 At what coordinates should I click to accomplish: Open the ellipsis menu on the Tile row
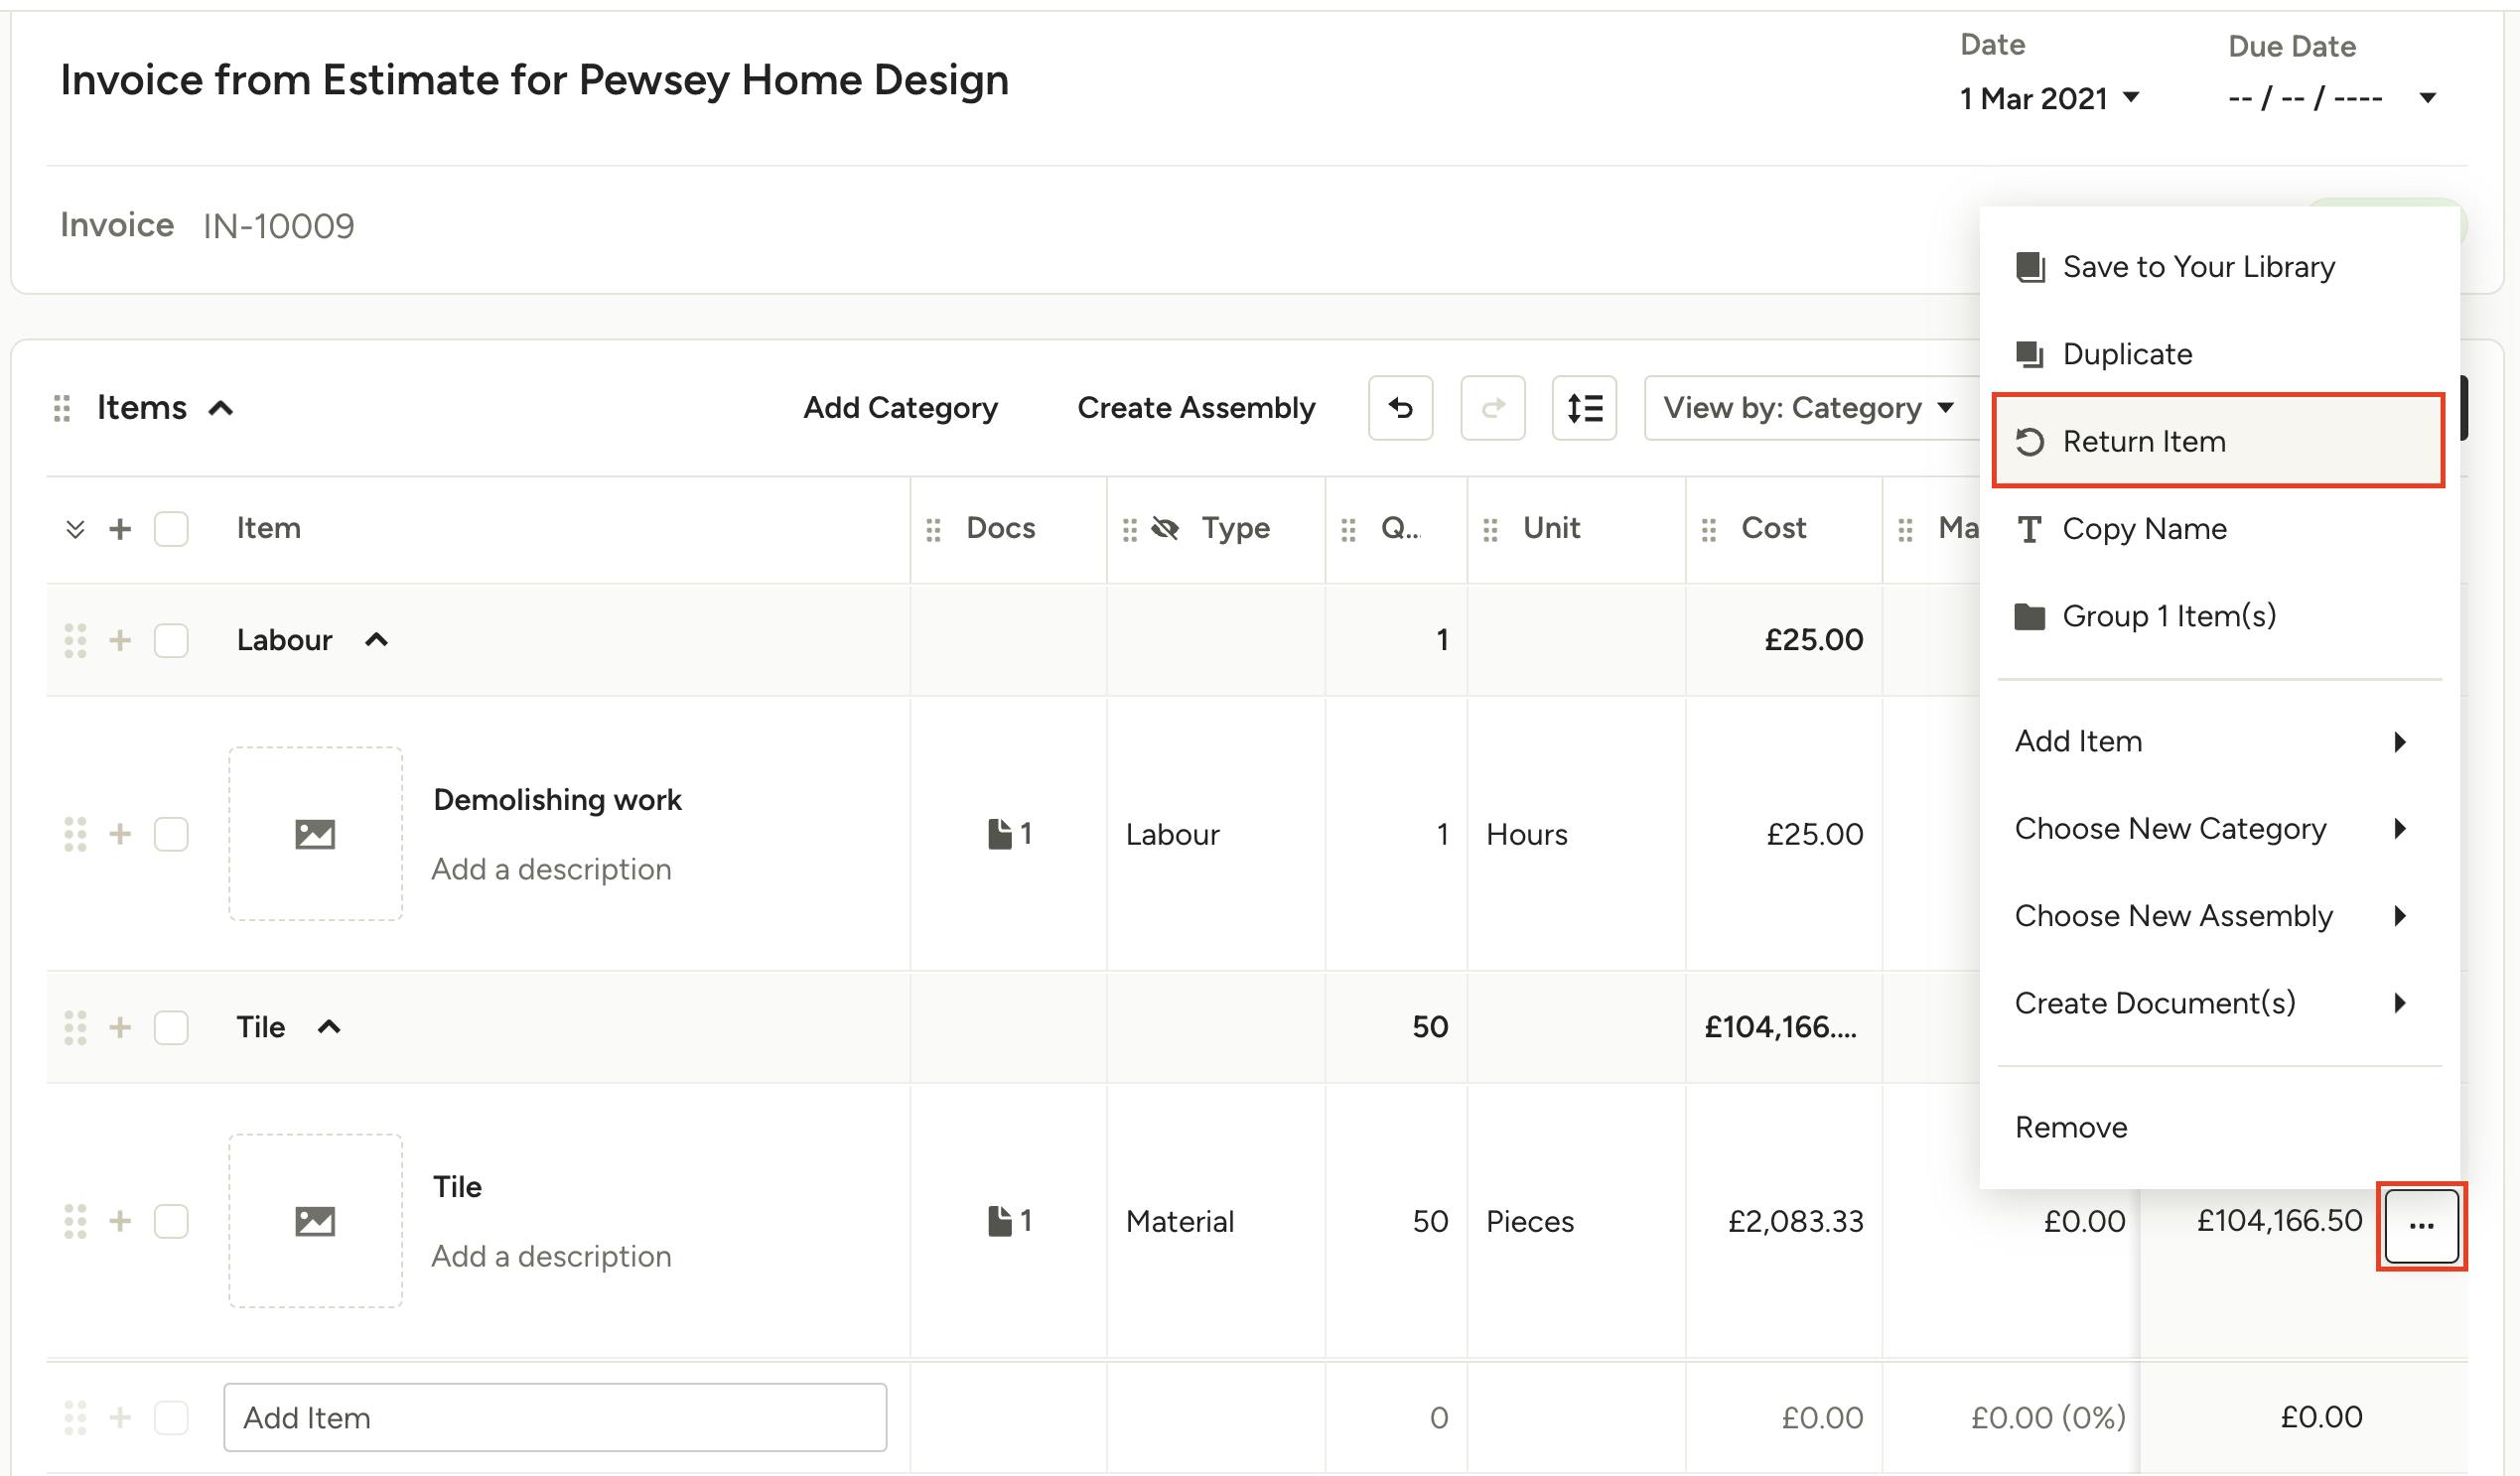tap(2420, 1224)
